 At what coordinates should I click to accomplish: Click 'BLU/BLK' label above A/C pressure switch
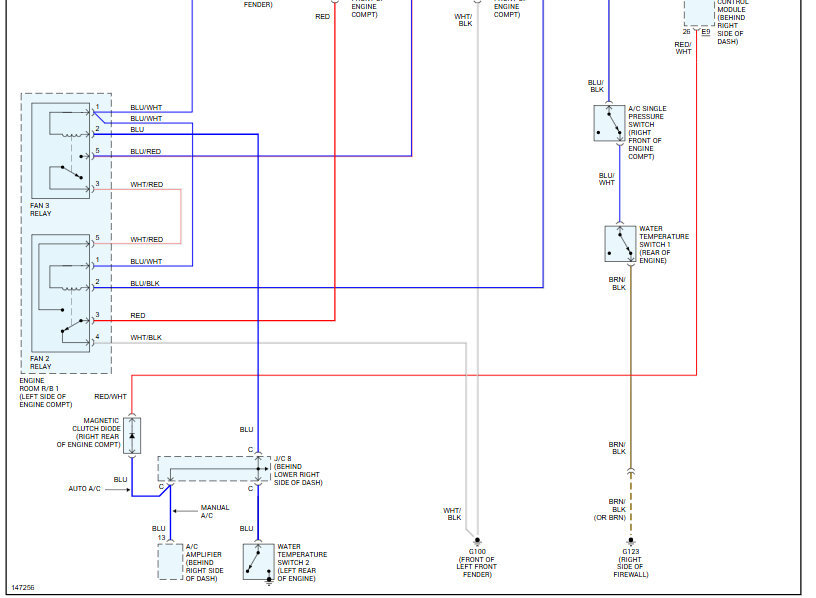596,86
